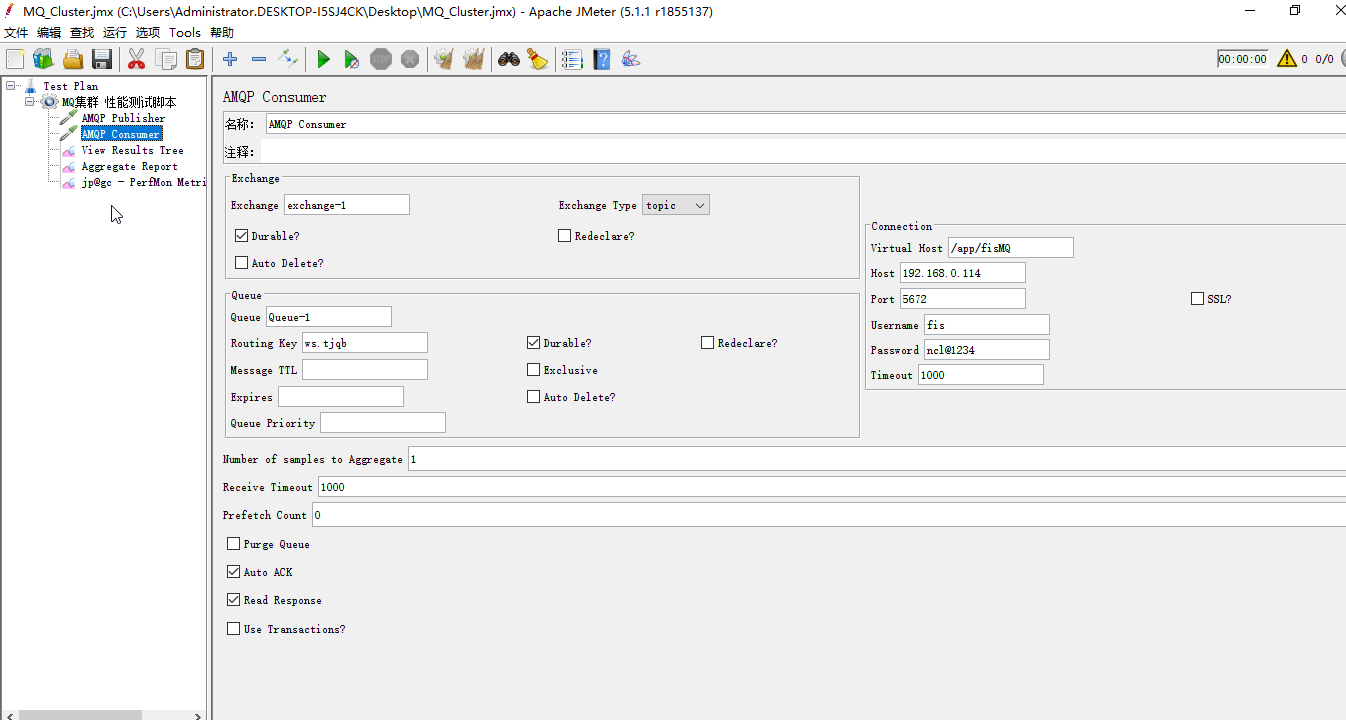Viewport: 1346px width, 720px height.
Task: Open the 运行 menu
Action: pos(115,33)
